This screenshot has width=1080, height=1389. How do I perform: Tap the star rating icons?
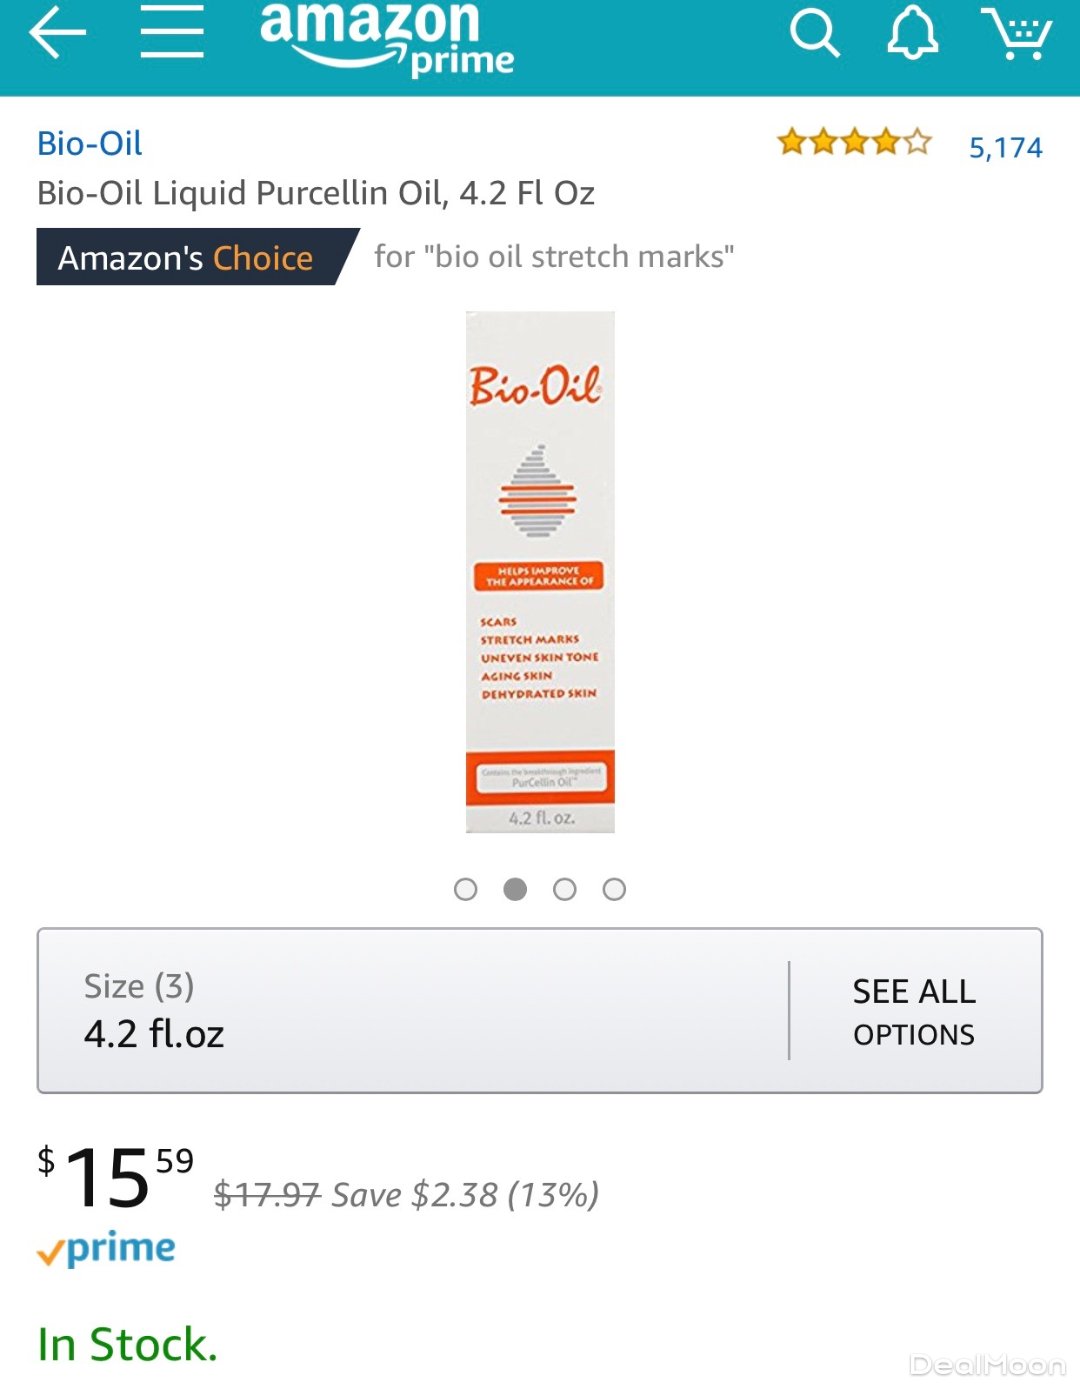click(854, 143)
